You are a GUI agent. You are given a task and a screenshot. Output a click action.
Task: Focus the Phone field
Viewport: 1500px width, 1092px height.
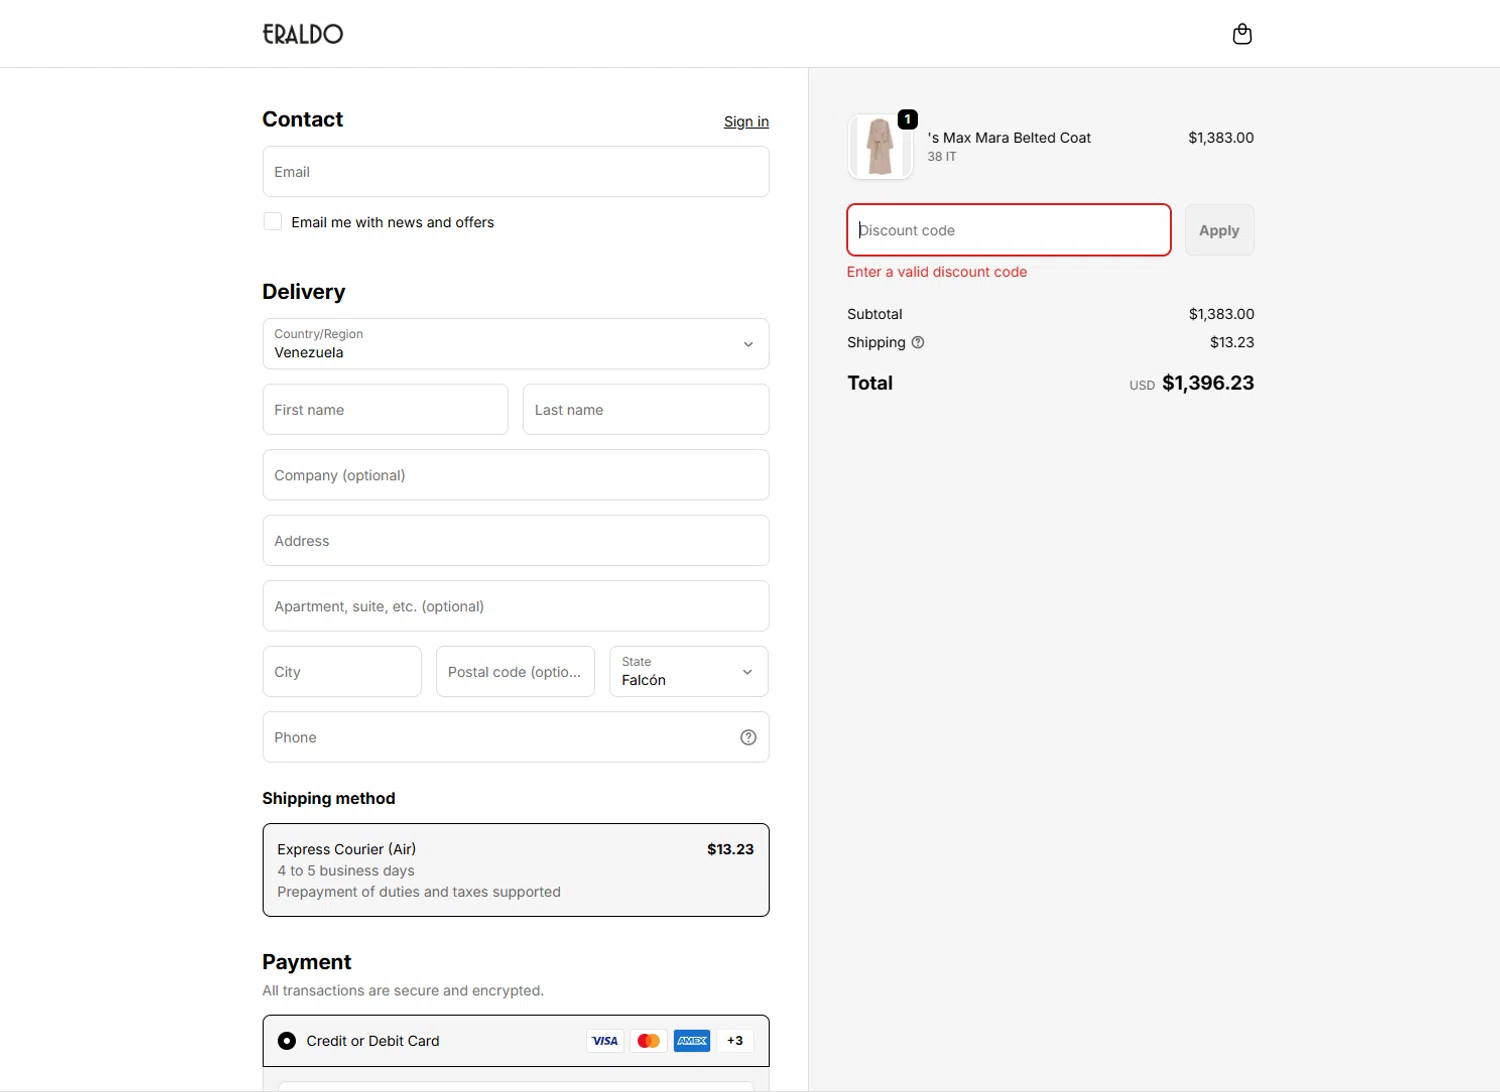coord(516,737)
